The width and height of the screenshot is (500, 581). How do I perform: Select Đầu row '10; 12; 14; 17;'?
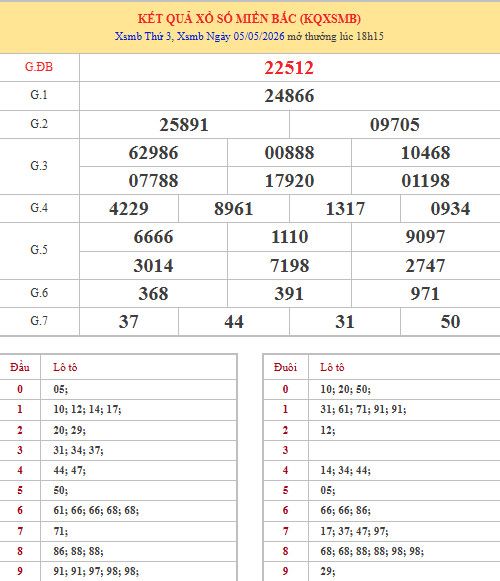87,409
